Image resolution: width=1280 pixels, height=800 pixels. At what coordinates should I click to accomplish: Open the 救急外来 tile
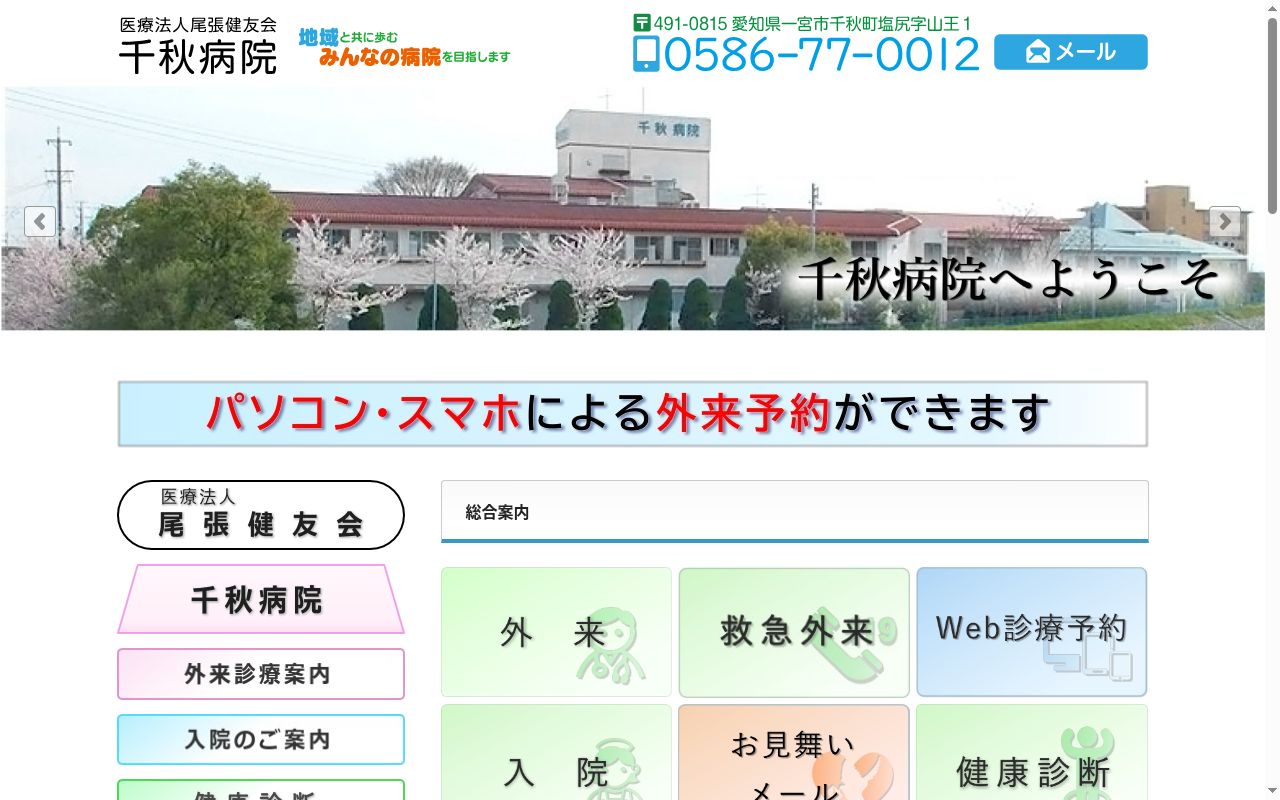click(x=794, y=632)
